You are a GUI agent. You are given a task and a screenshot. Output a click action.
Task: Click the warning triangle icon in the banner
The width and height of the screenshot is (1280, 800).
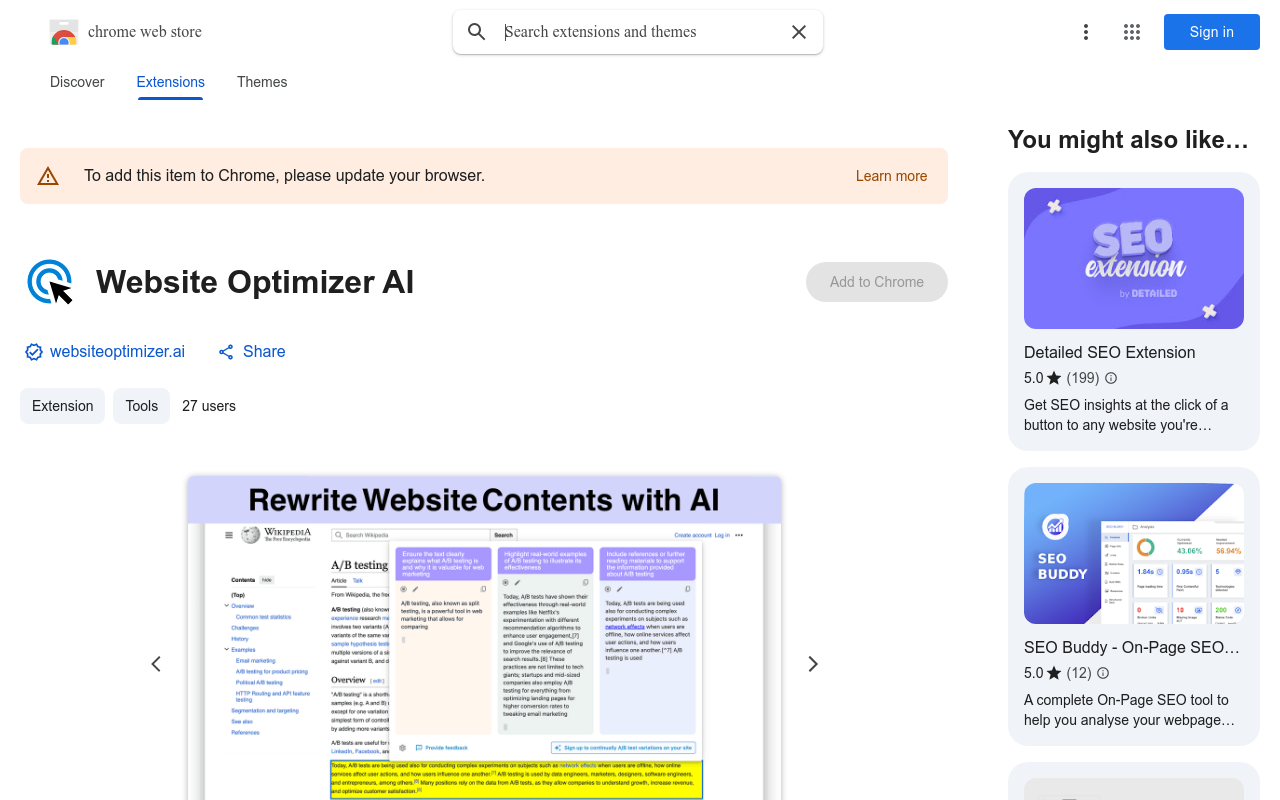pos(48,176)
